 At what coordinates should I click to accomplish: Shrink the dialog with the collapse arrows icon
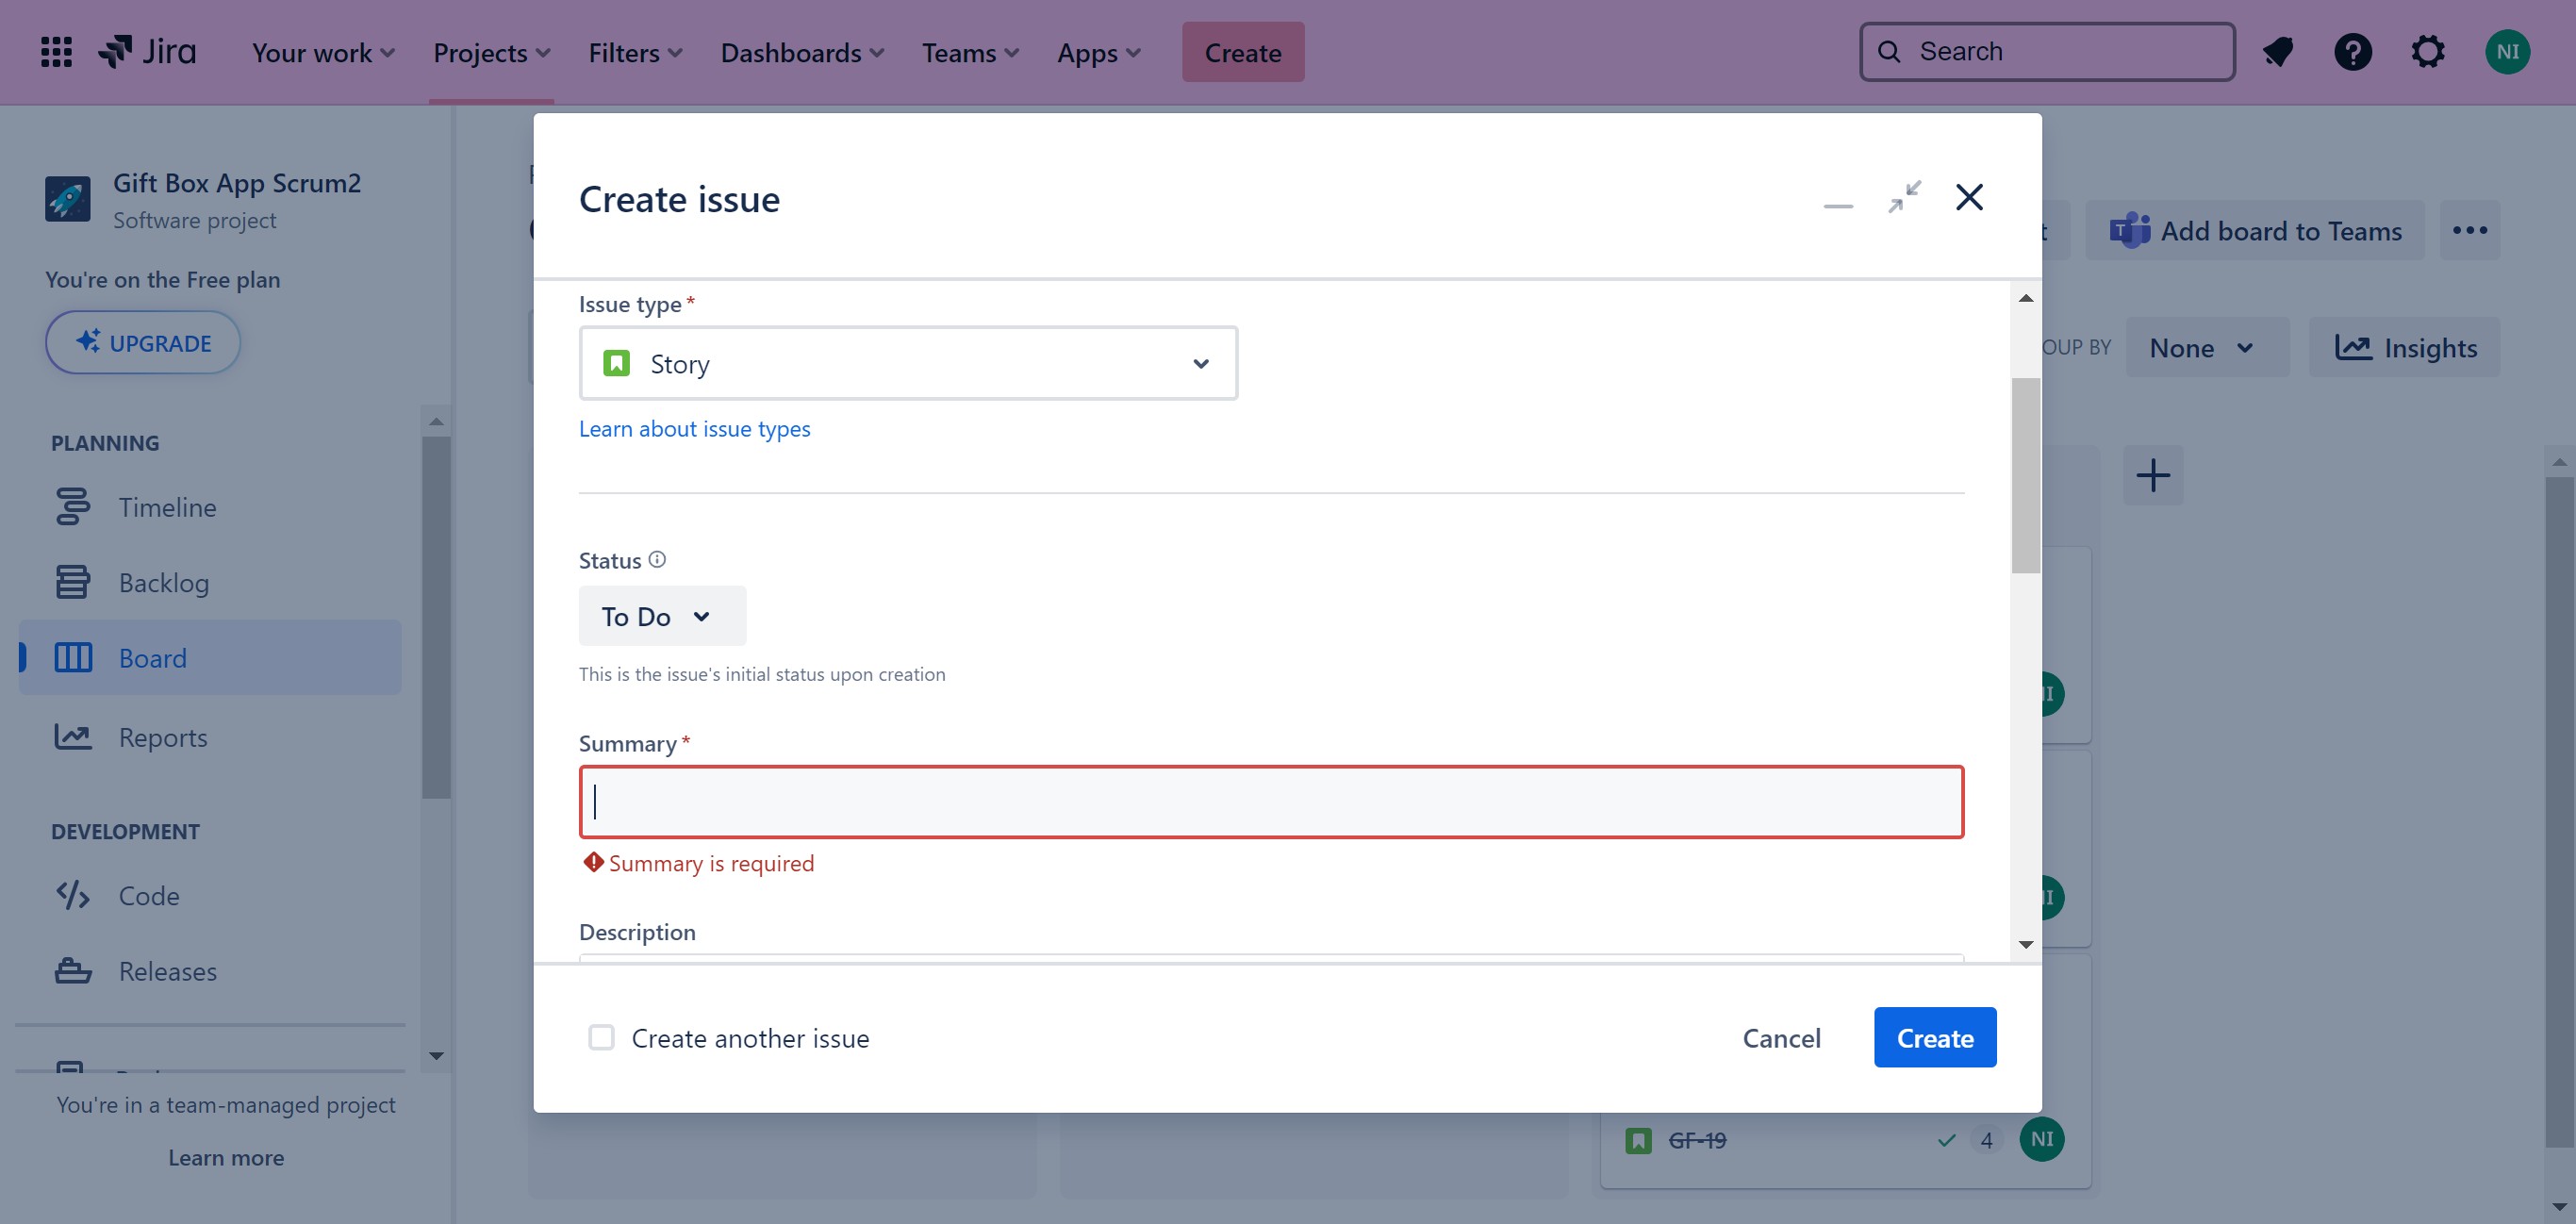[1904, 197]
